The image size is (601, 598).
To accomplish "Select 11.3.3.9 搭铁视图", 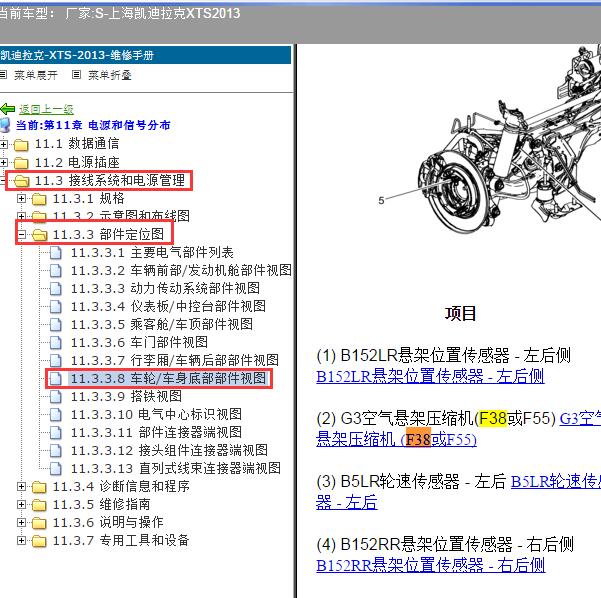I will pyautogui.click(x=126, y=396).
